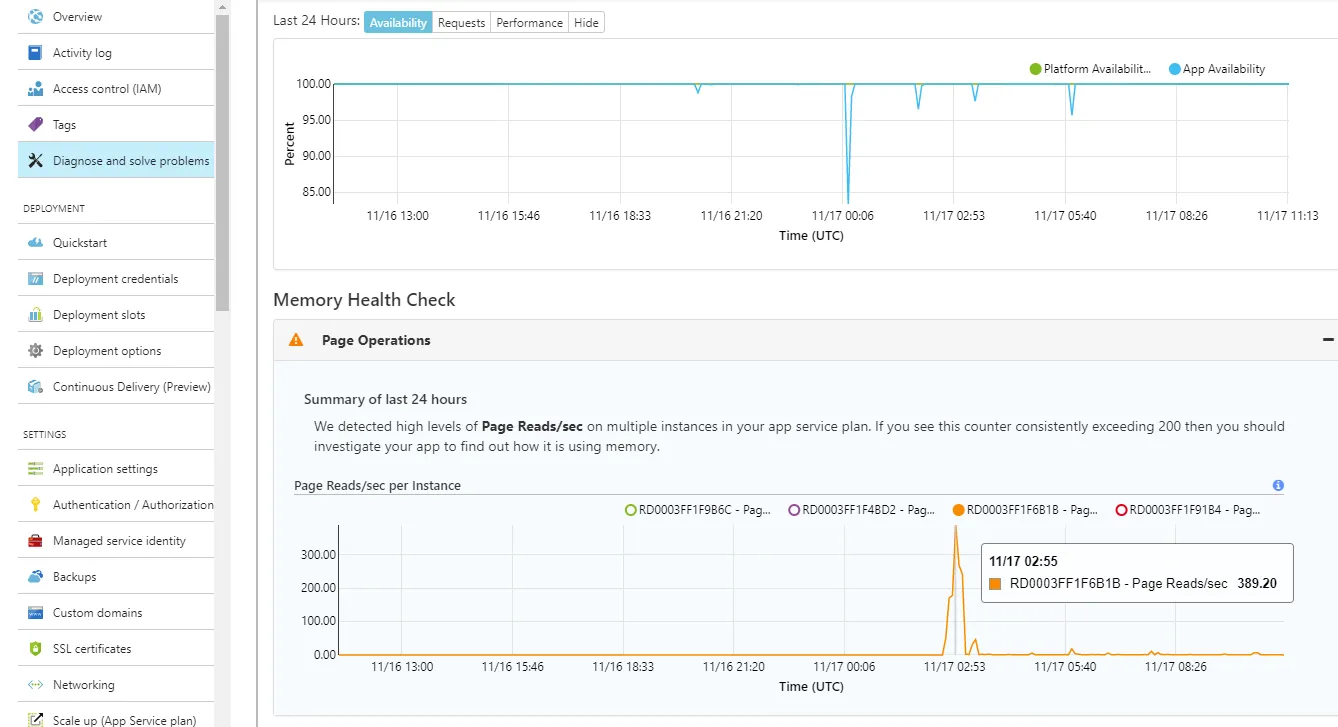
Task: Click the Application settings icon
Action: (36, 469)
